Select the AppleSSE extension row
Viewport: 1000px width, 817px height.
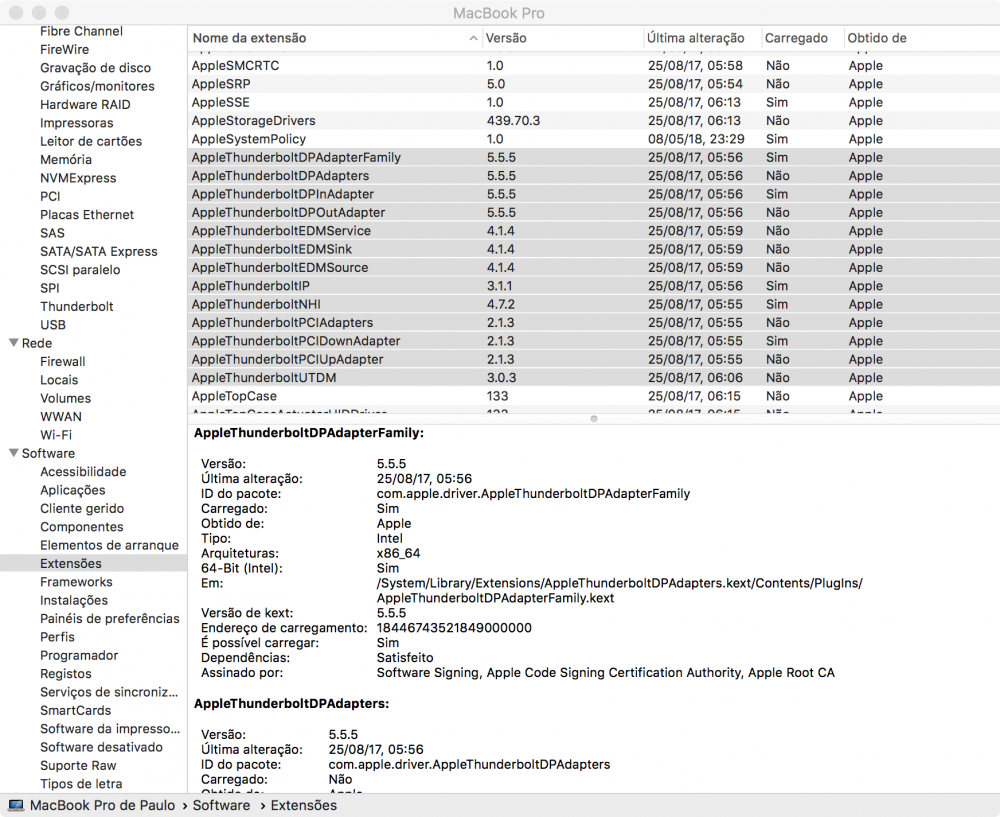[594, 103]
